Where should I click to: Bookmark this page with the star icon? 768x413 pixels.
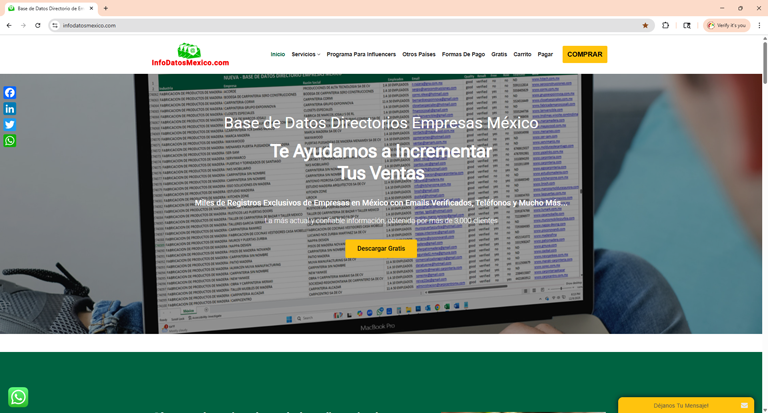pyautogui.click(x=645, y=25)
